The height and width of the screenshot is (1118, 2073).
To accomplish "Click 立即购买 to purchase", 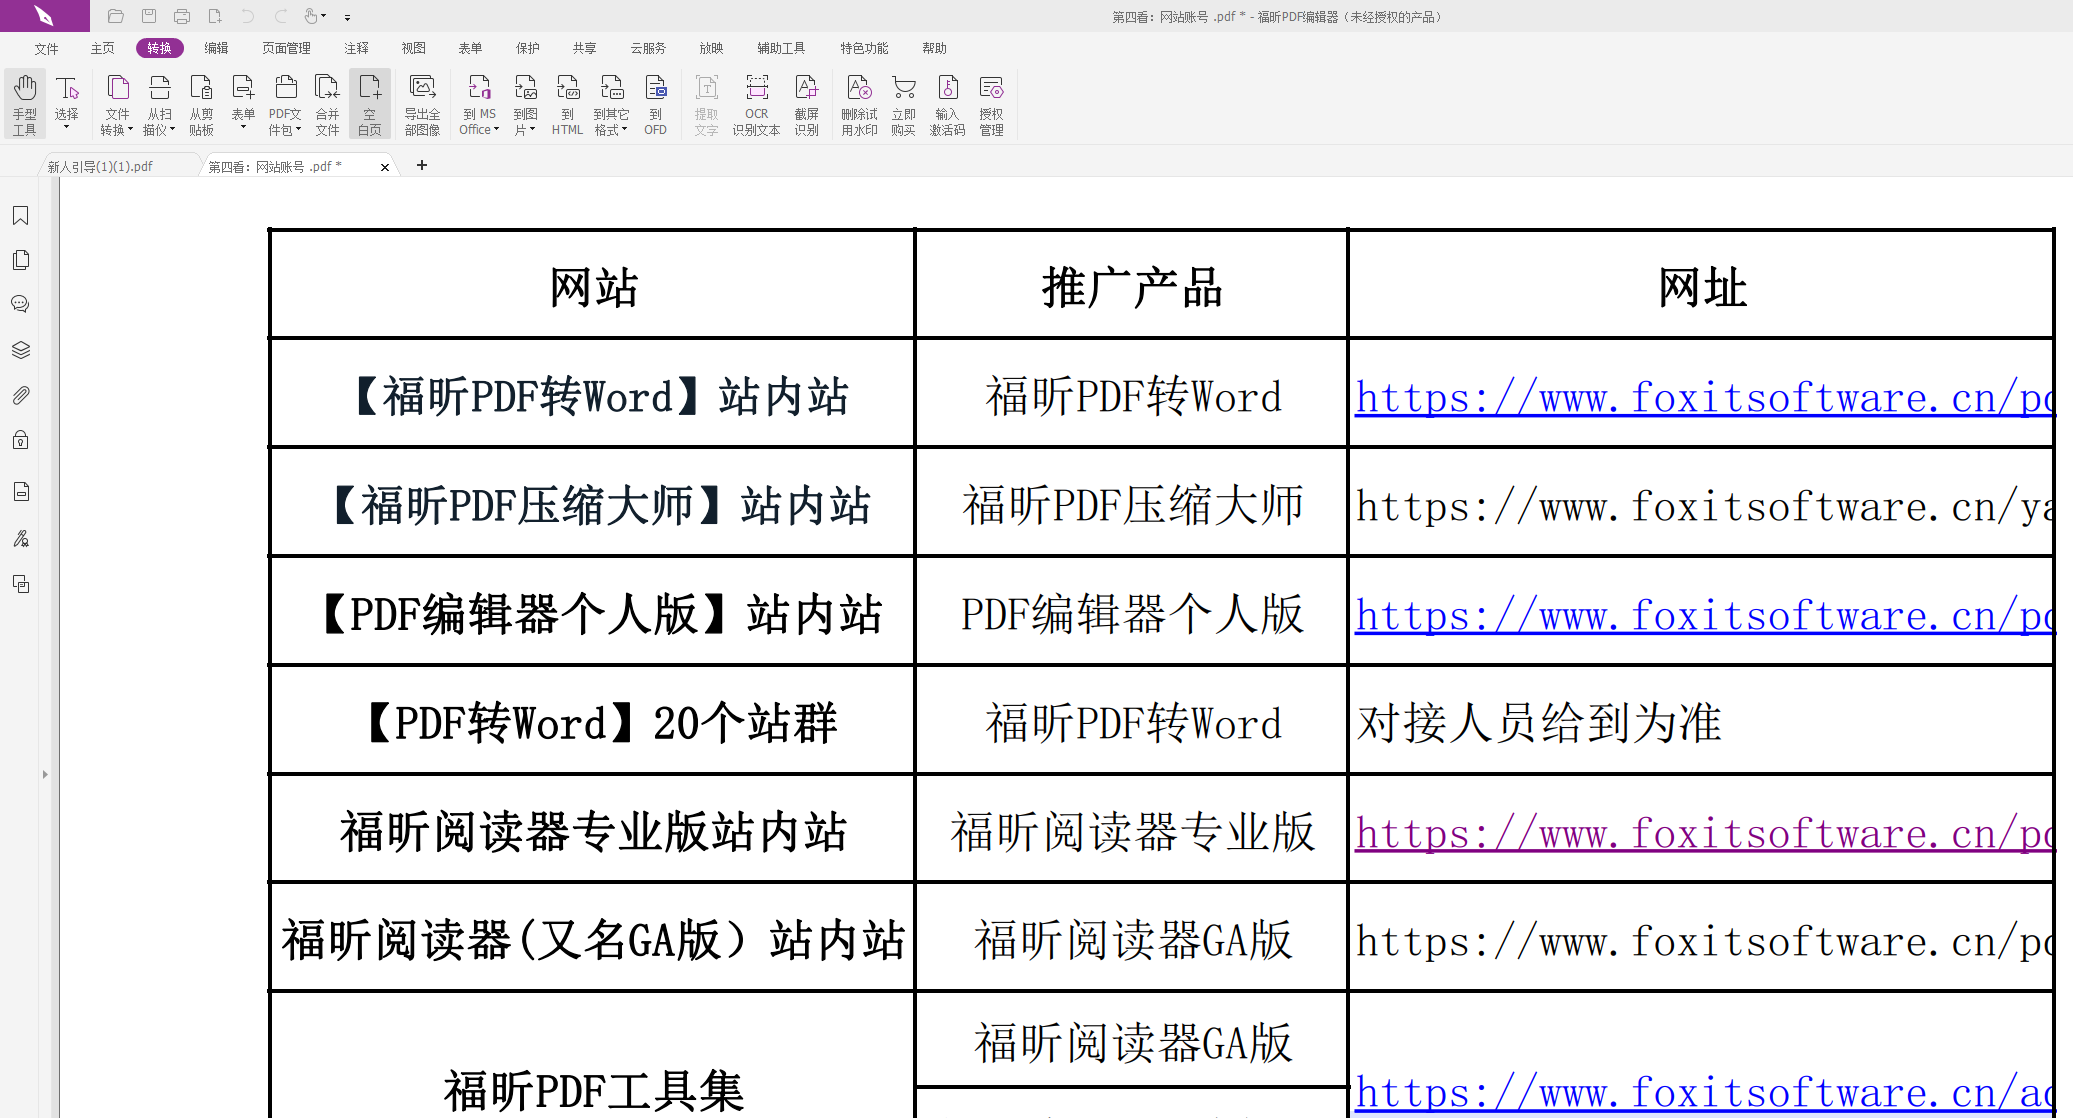I will [x=903, y=103].
